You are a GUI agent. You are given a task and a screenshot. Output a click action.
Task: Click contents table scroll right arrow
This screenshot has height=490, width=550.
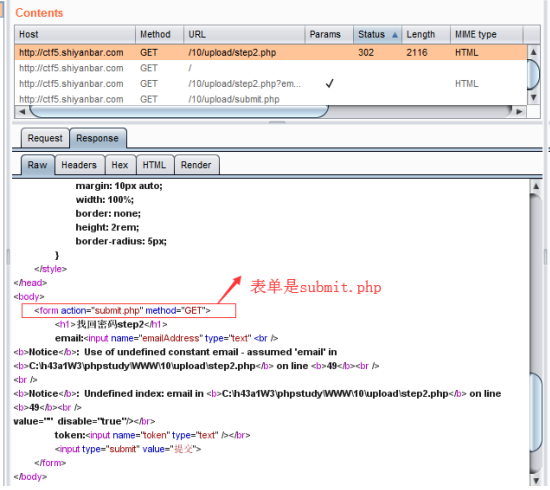(519, 112)
